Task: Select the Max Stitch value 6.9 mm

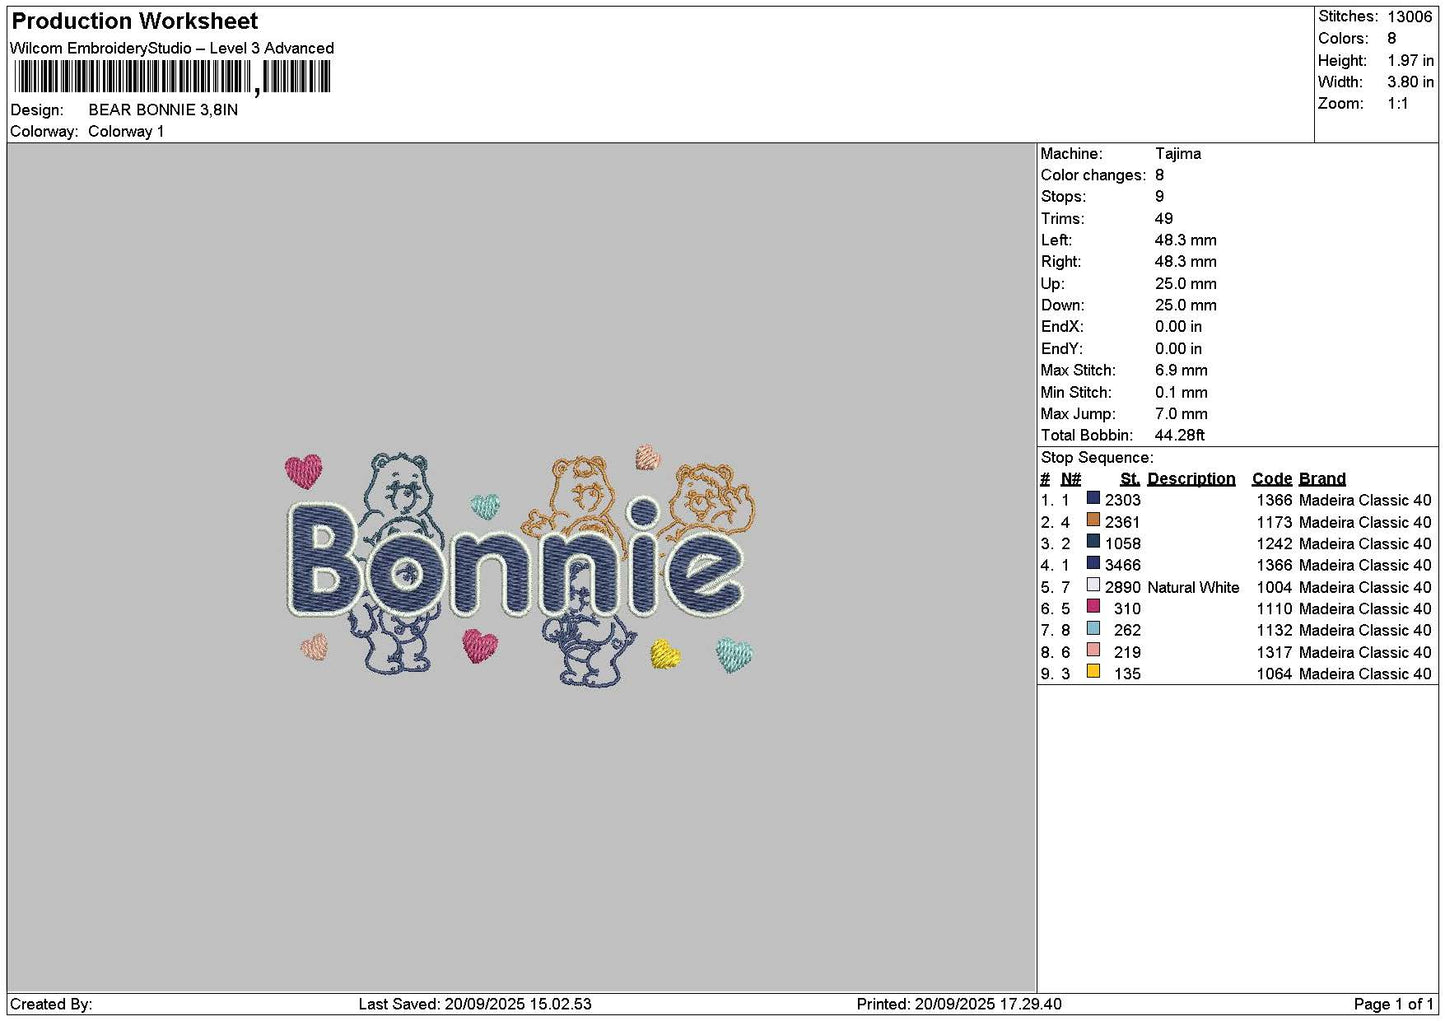Action: [x=1181, y=370]
